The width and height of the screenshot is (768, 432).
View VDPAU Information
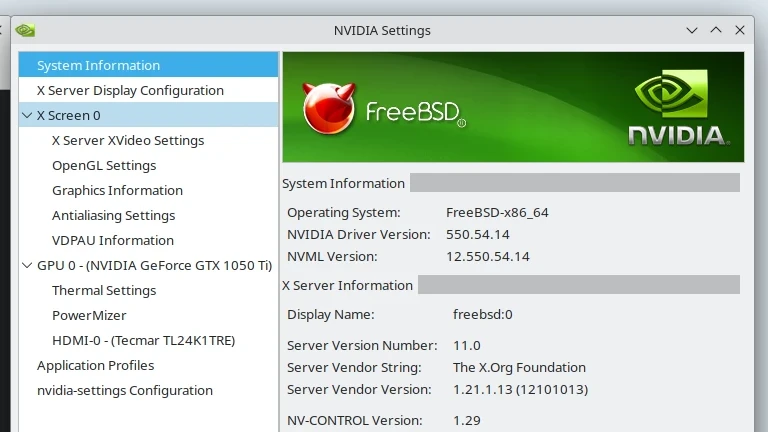coord(113,240)
